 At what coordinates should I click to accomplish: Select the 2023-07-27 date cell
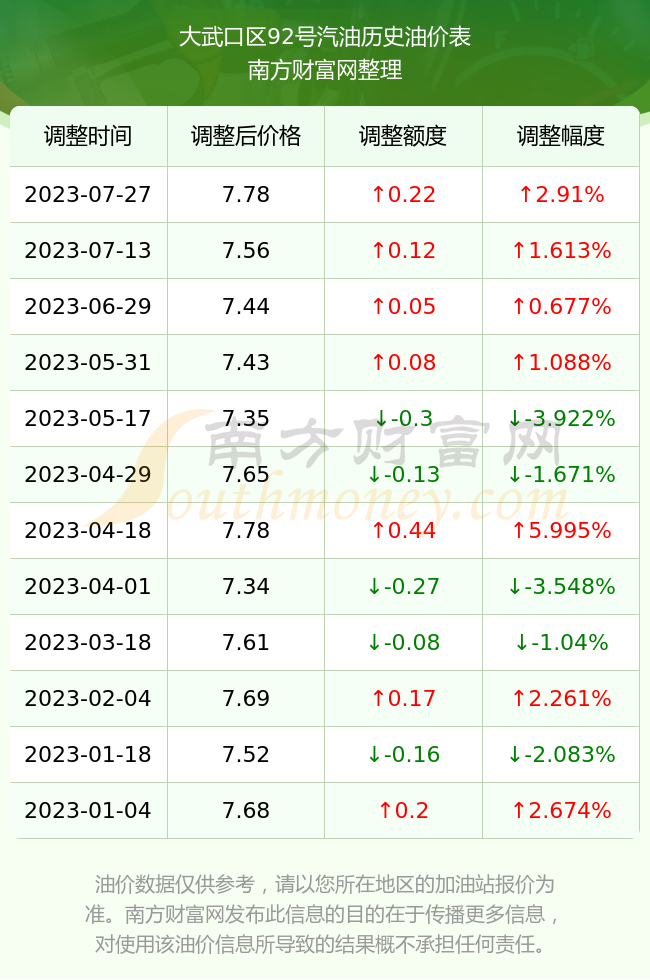88,194
